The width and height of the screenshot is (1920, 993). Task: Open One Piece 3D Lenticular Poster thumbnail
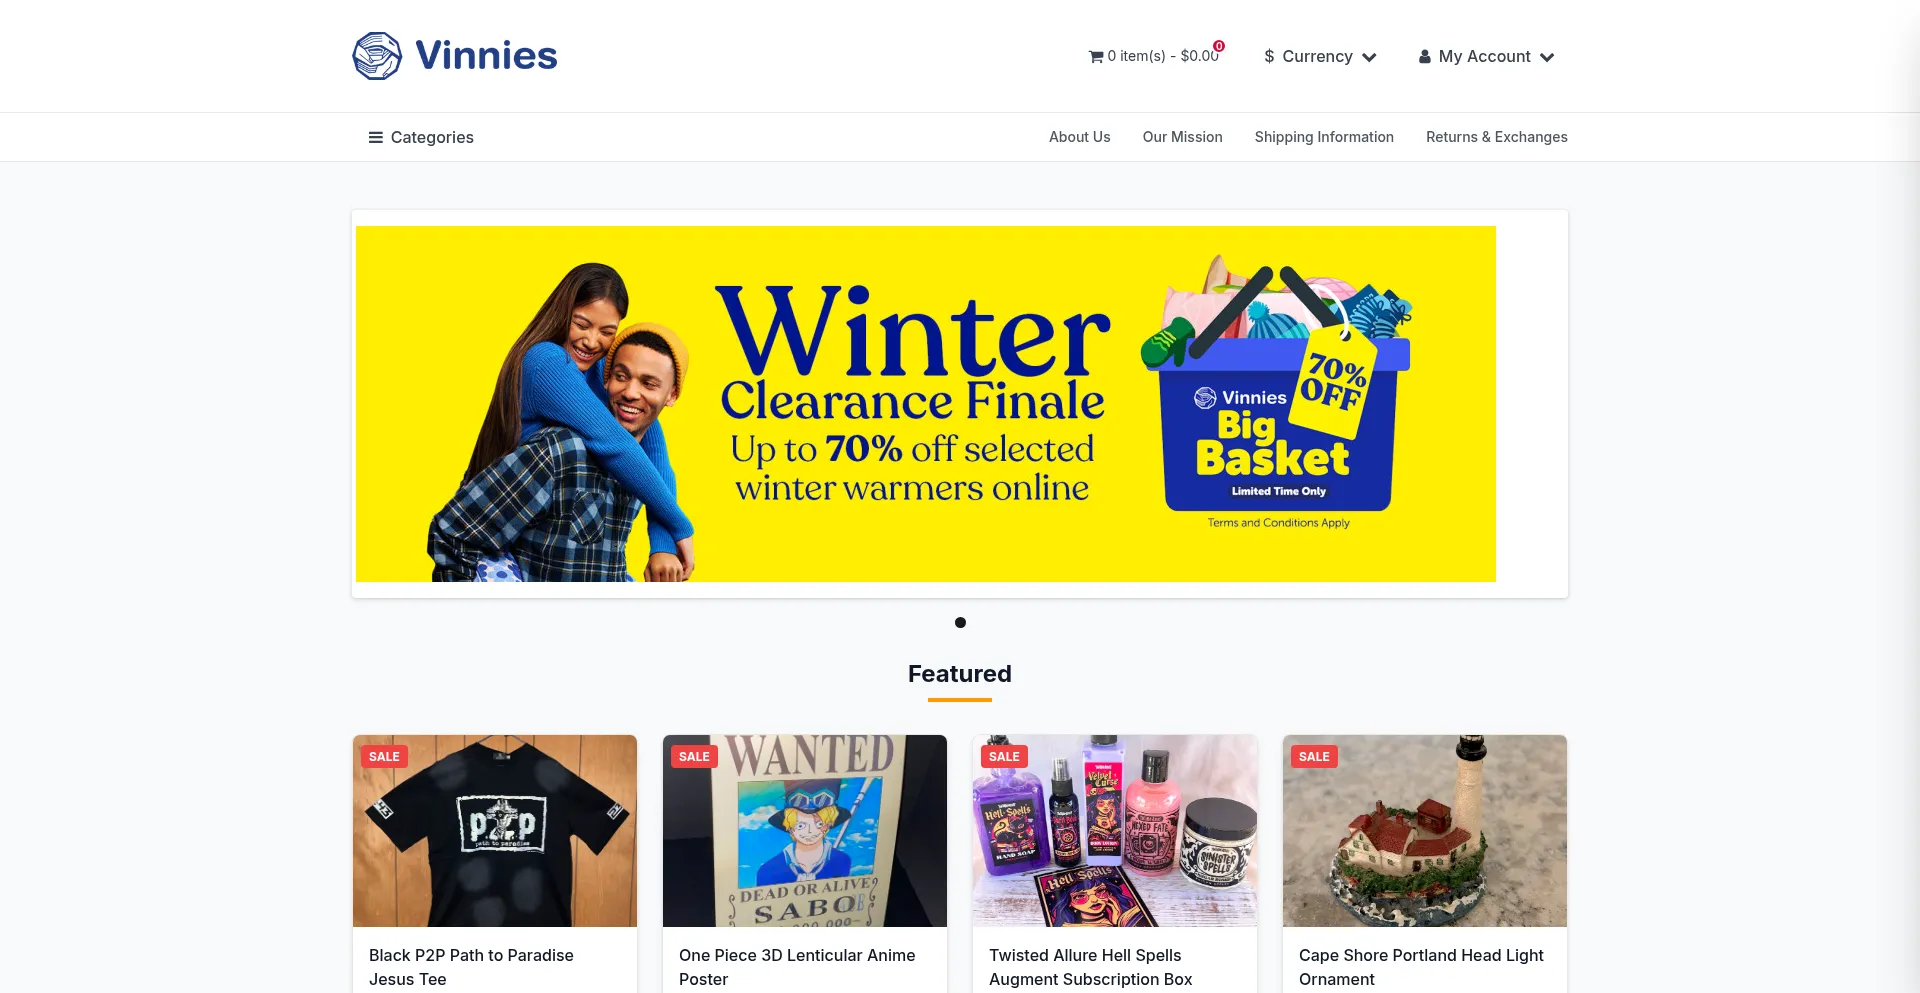pyautogui.click(x=805, y=831)
